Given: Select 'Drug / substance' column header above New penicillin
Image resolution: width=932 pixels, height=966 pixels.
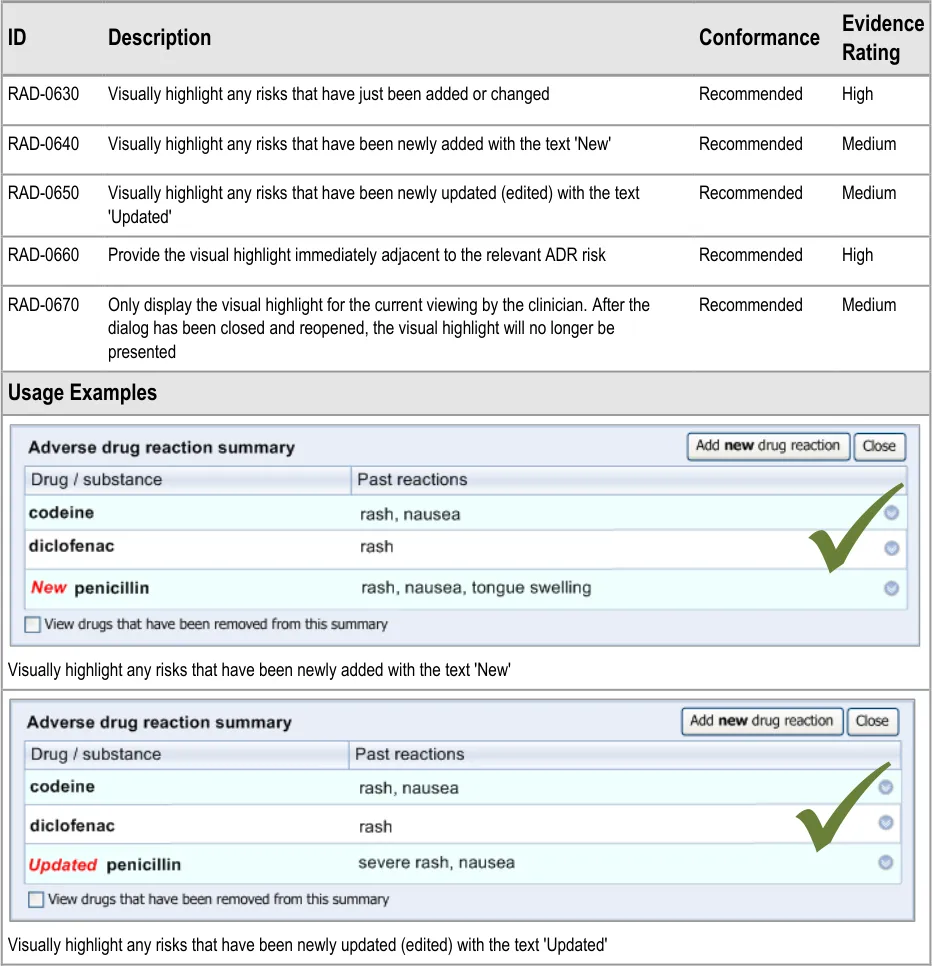Looking at the screenshot, I should pos(96,480).
